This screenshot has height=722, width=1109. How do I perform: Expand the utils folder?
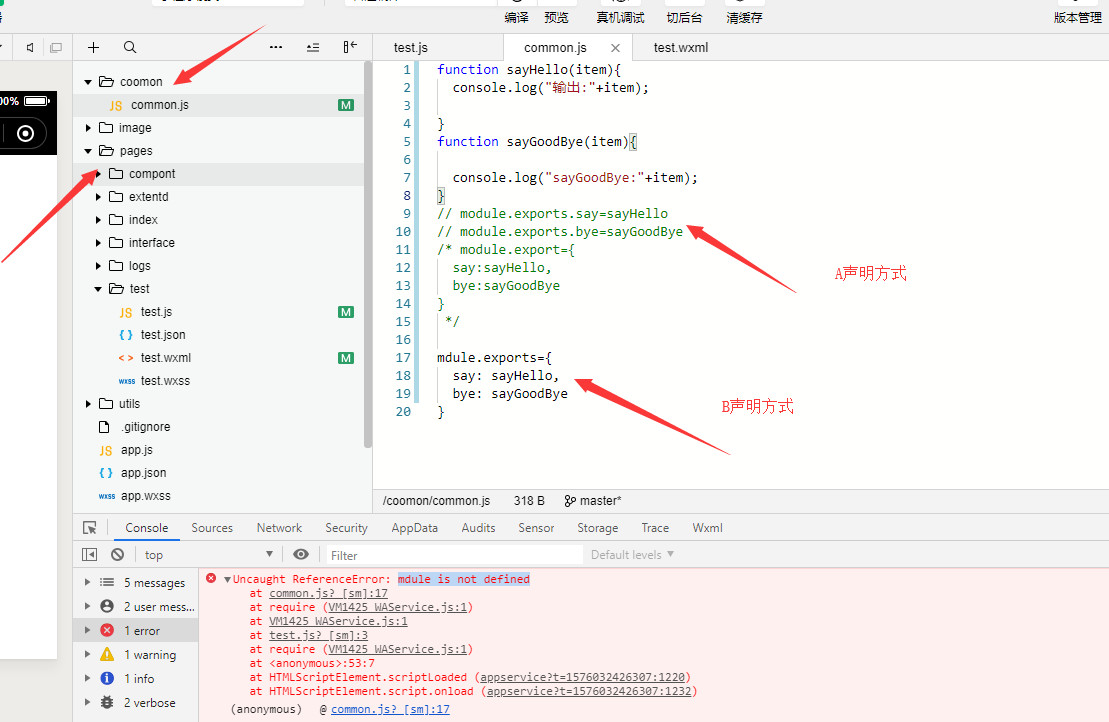point(129,404)
